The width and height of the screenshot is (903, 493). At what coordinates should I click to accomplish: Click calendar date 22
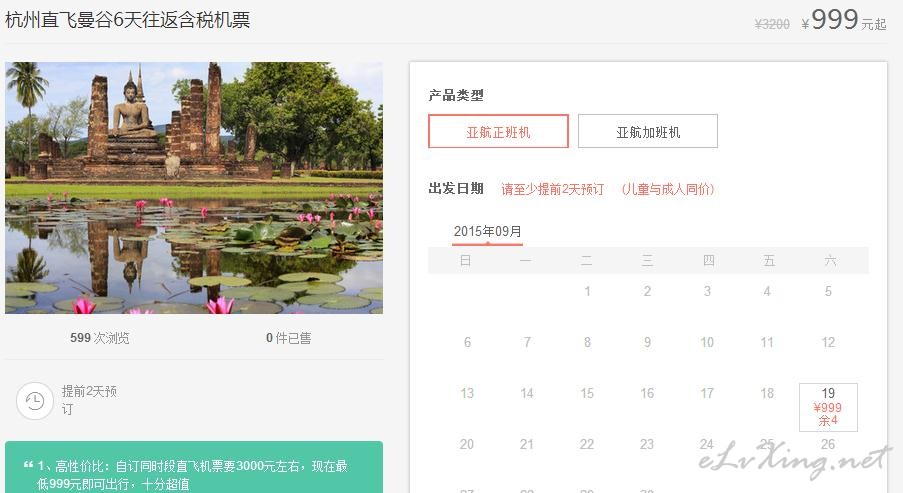coord(587,444)
